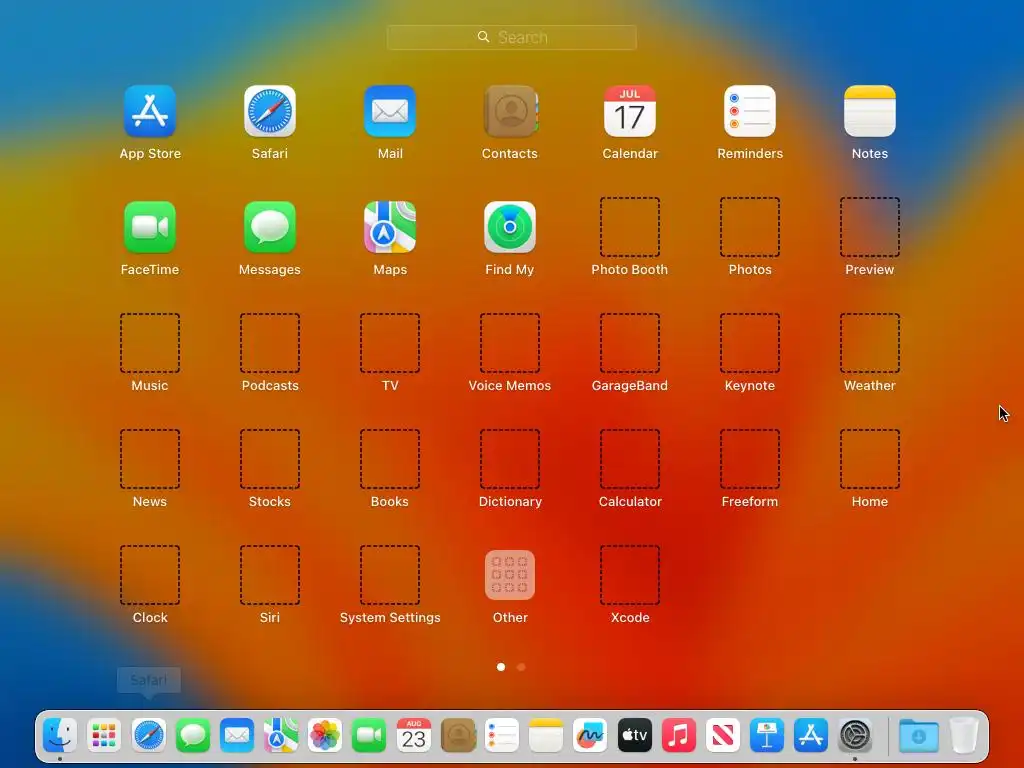Screen dimensions: 1024x768
Task: Open Safari from the Dock
Action: tap(148, 735)
